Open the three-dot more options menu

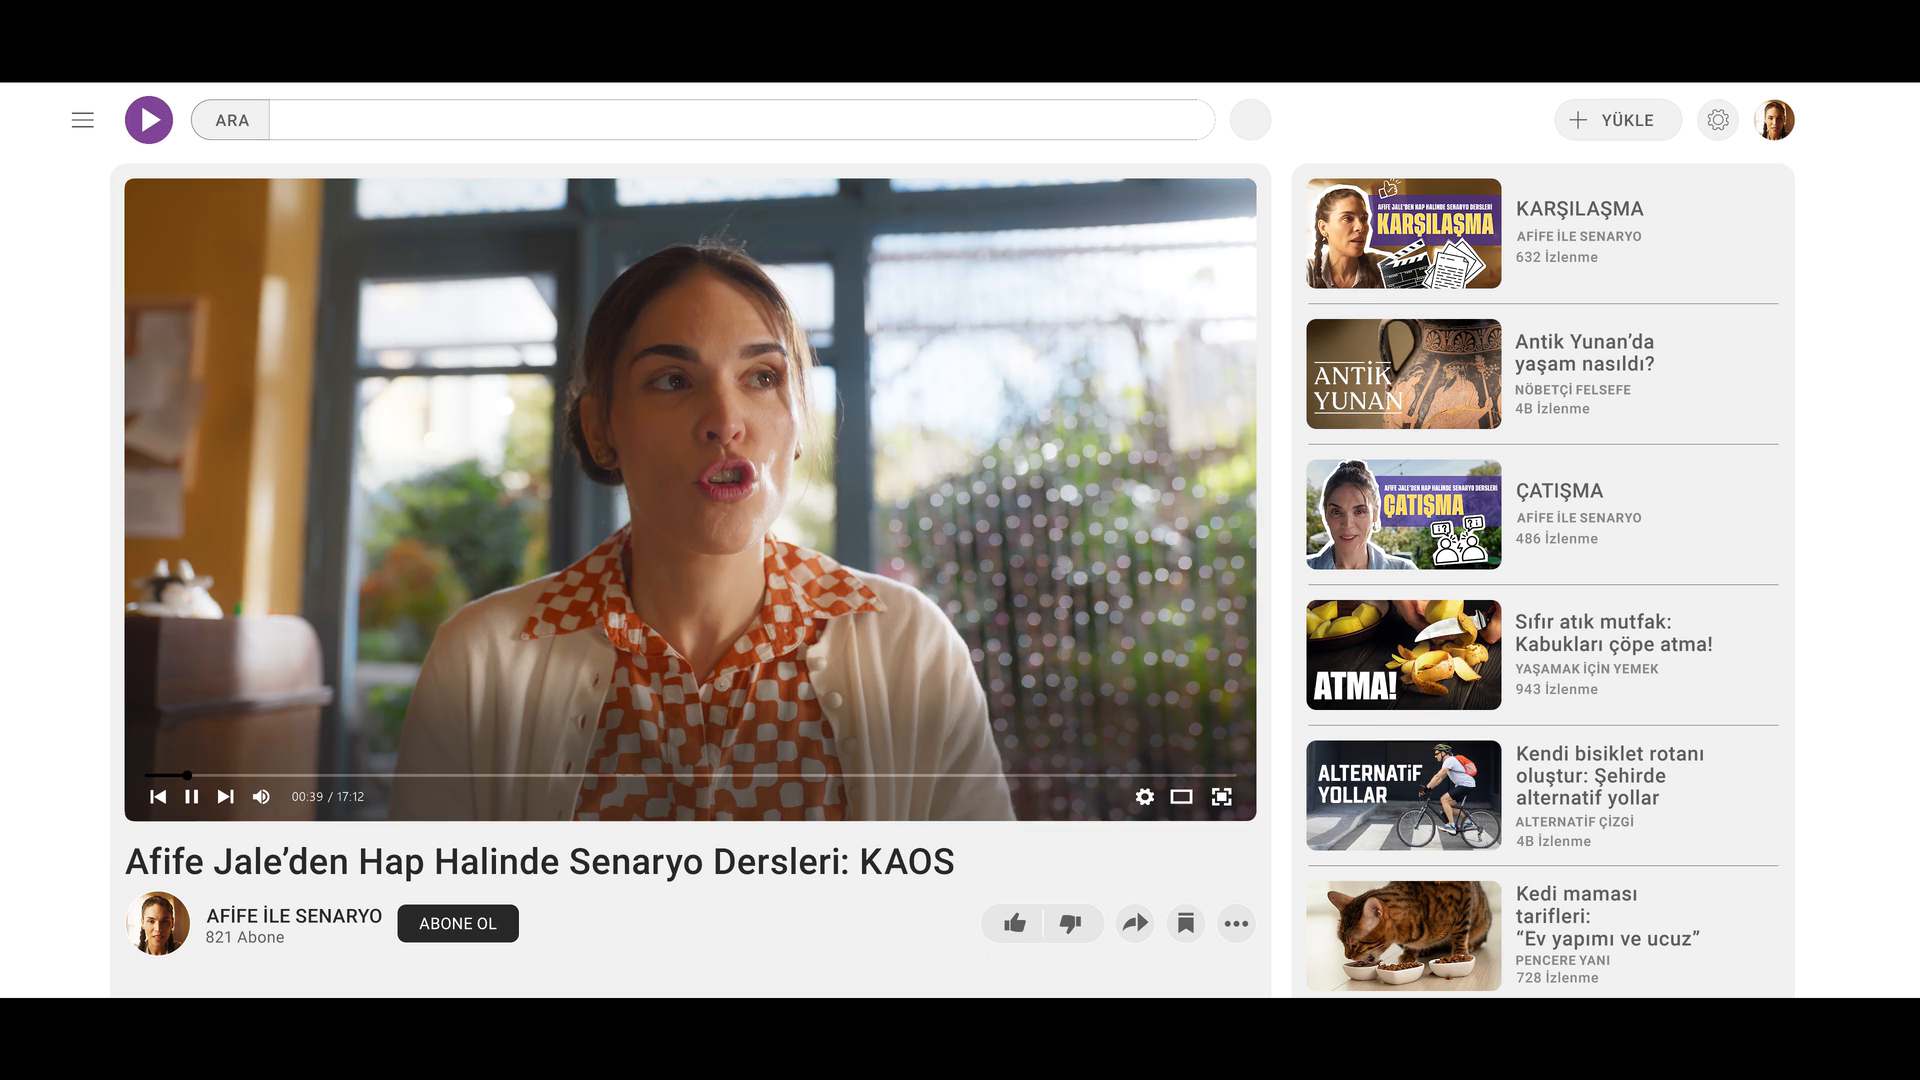click(x=1237, y=923)
